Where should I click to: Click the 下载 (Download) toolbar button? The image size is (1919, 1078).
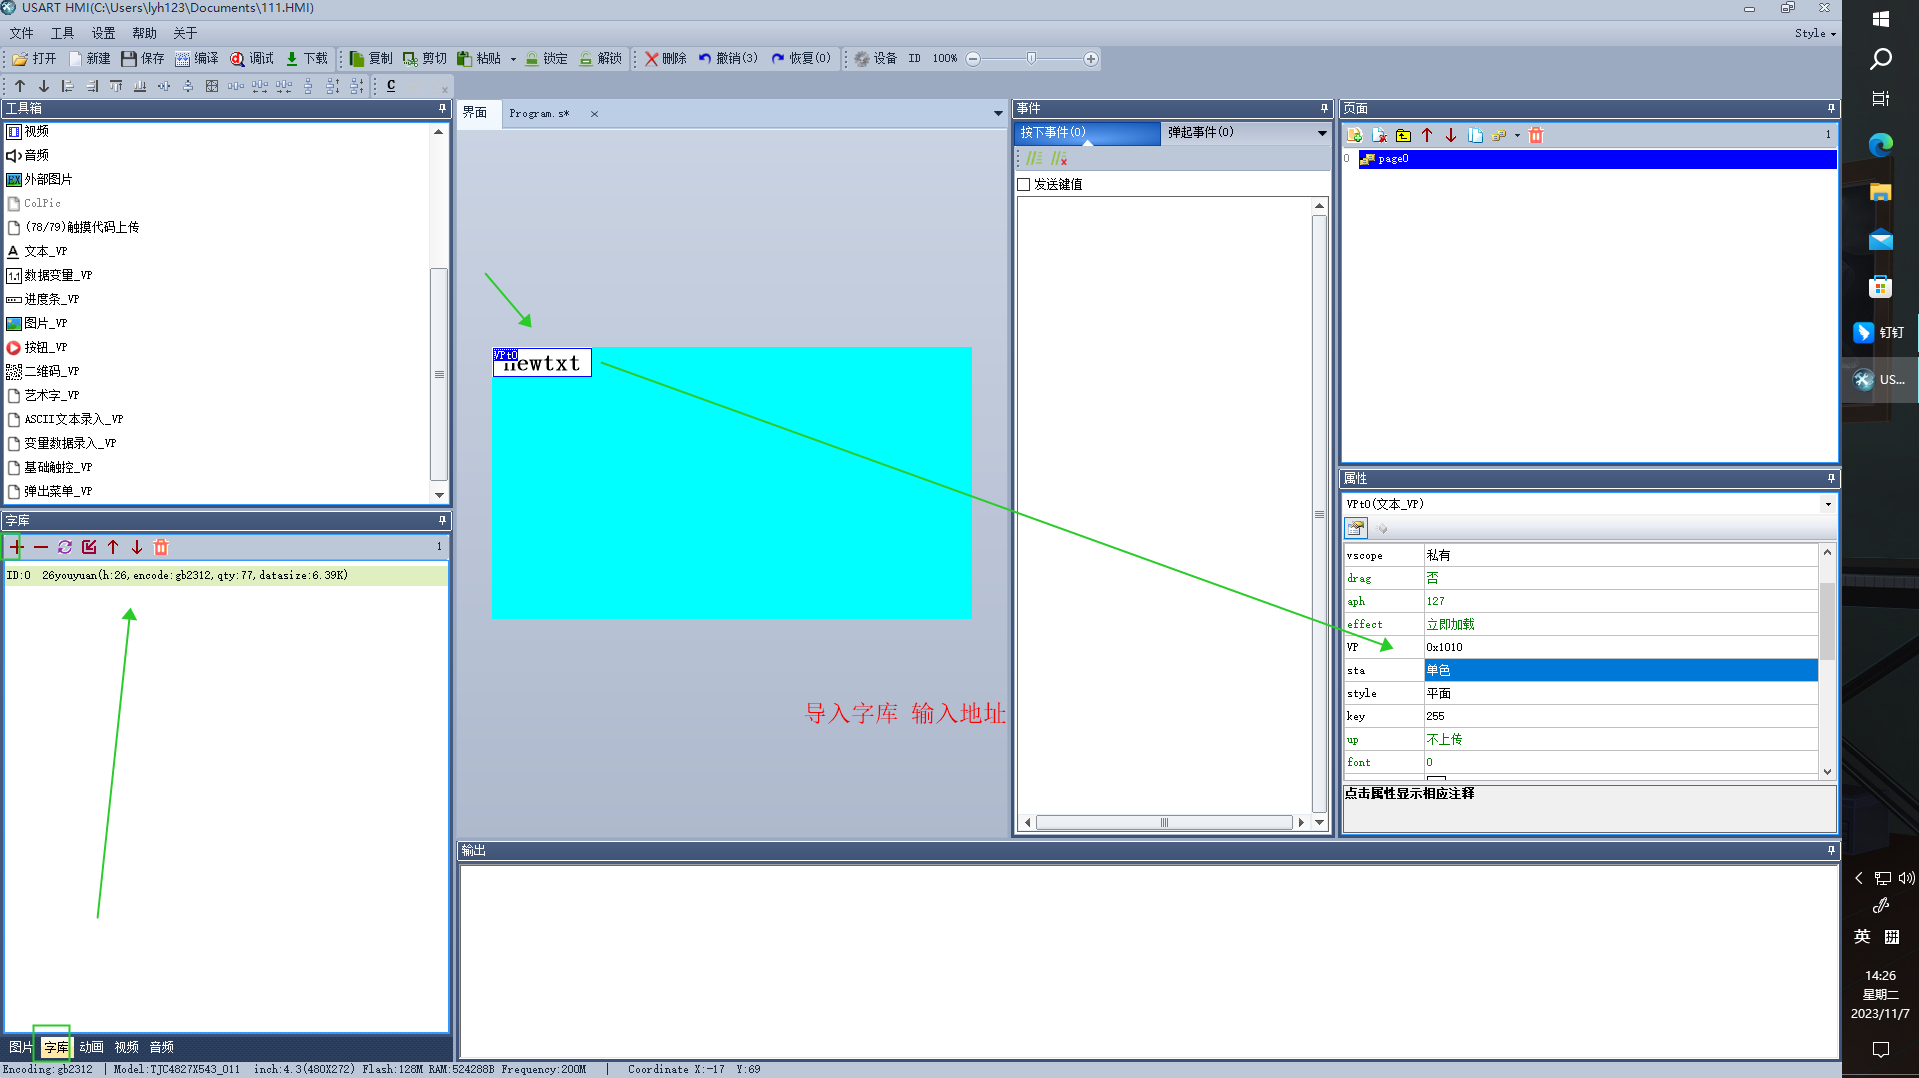(x=306, y=59)
